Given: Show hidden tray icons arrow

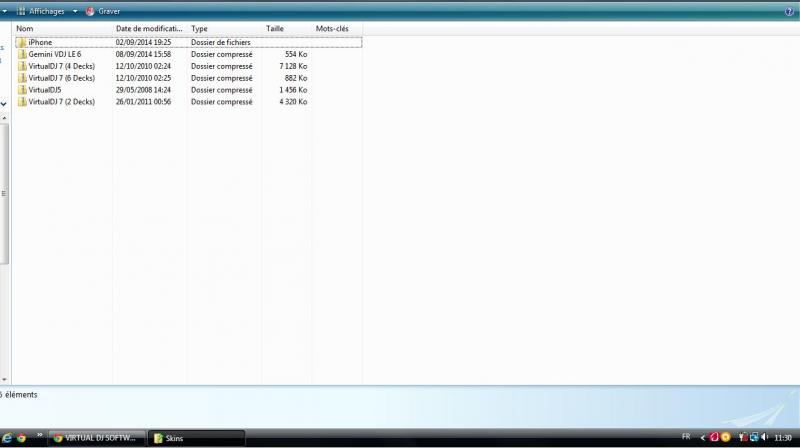Looking at the screenshot, I should pyautogui.click(x=703, y=438).
